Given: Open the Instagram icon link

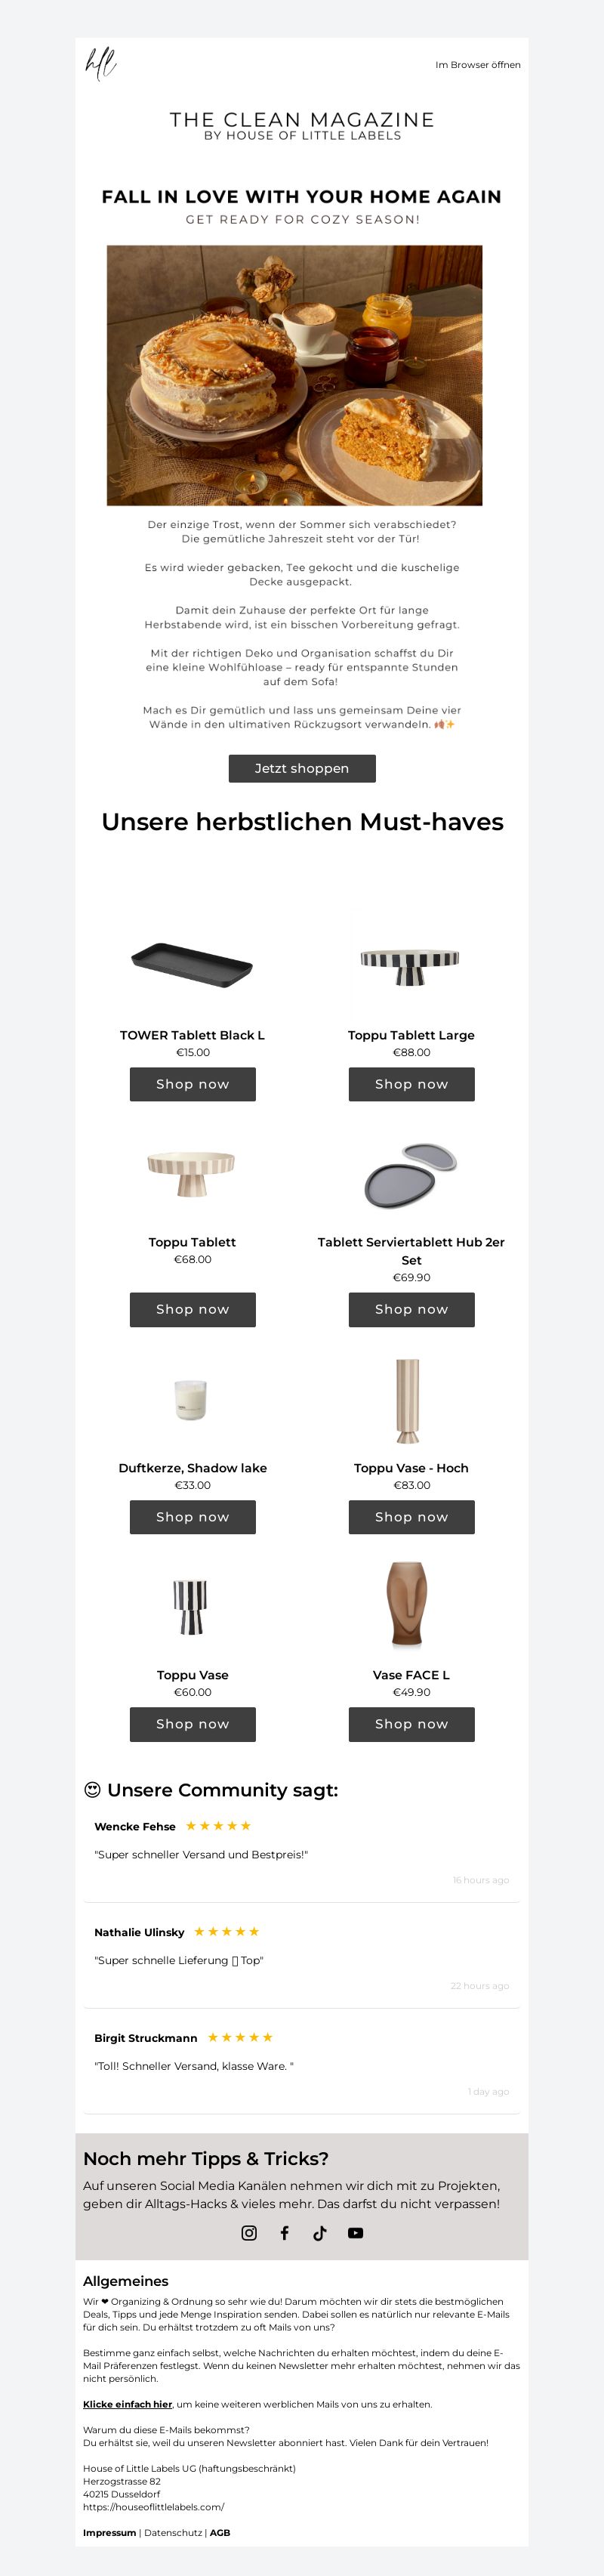Looking at the screenshot, I should [x=249, y=2233].
